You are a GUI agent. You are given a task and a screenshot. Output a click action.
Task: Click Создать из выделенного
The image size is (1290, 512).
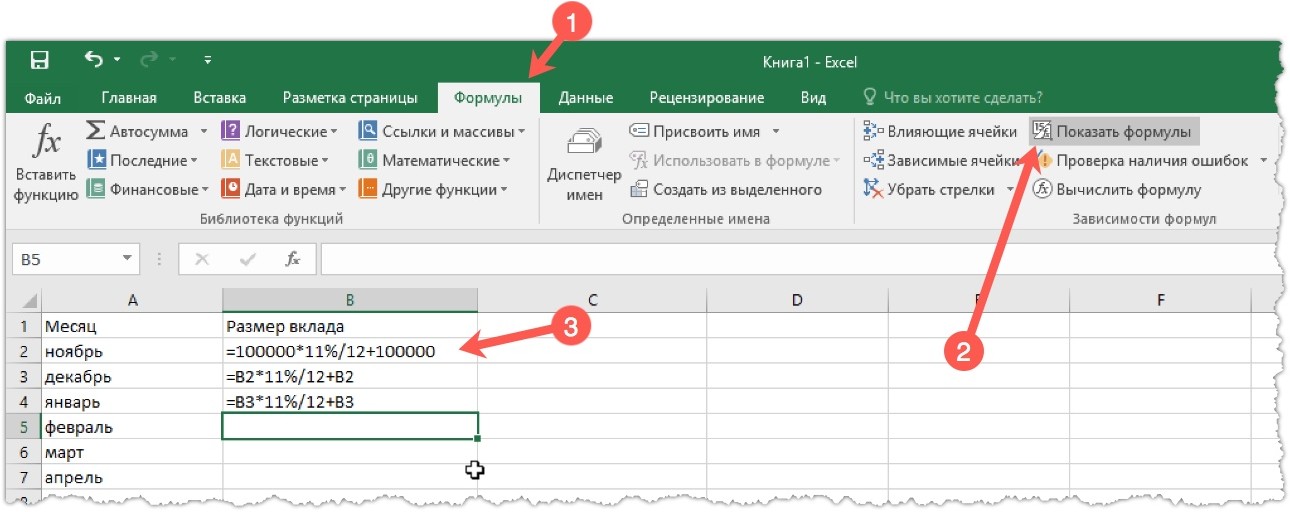tap(726, 189)
